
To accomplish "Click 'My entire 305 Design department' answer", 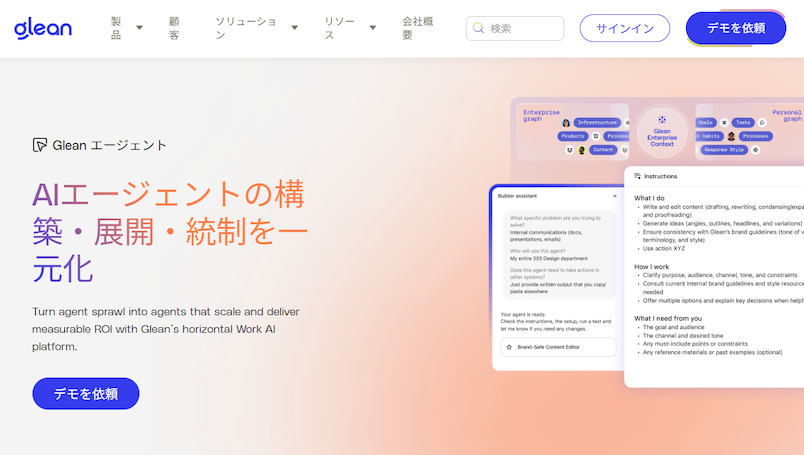I will (549, 259).
